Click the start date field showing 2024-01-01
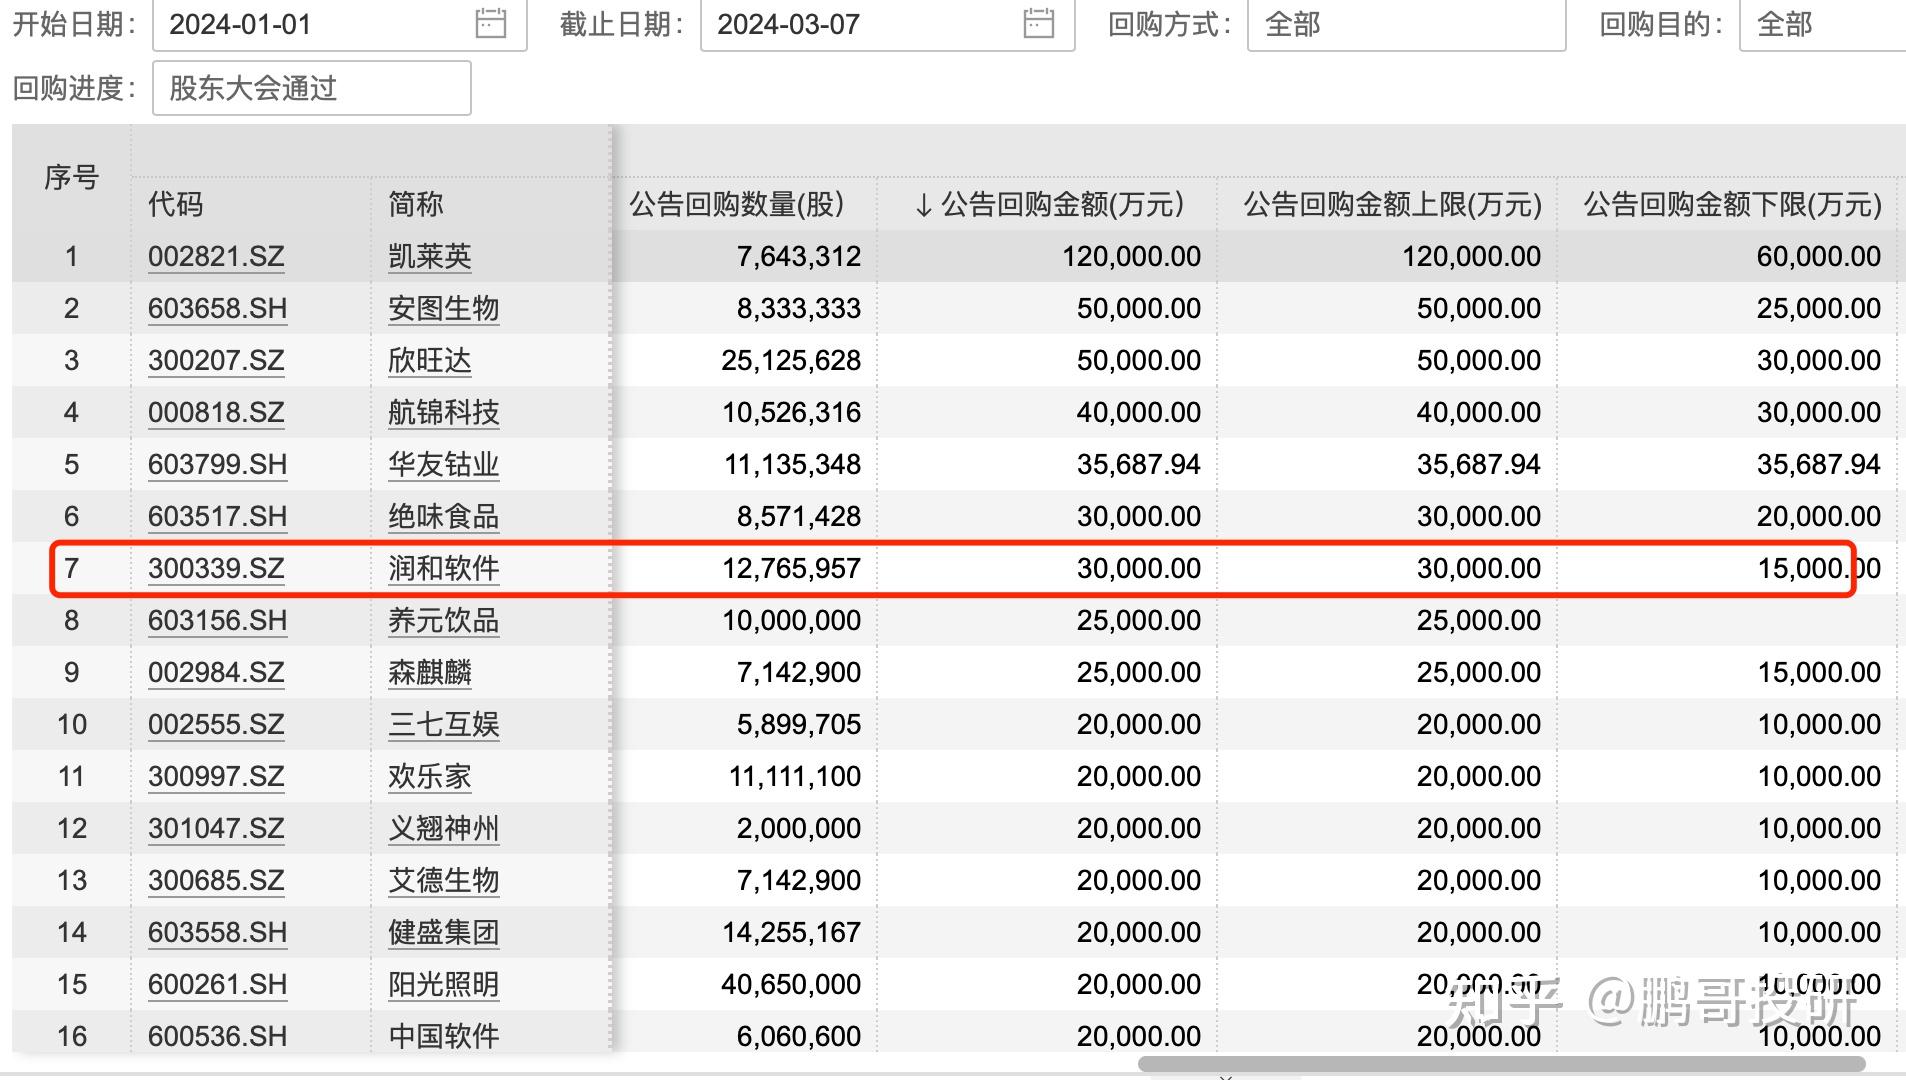The width and height of the screenshot is (1906, 1080). point(240,25)
